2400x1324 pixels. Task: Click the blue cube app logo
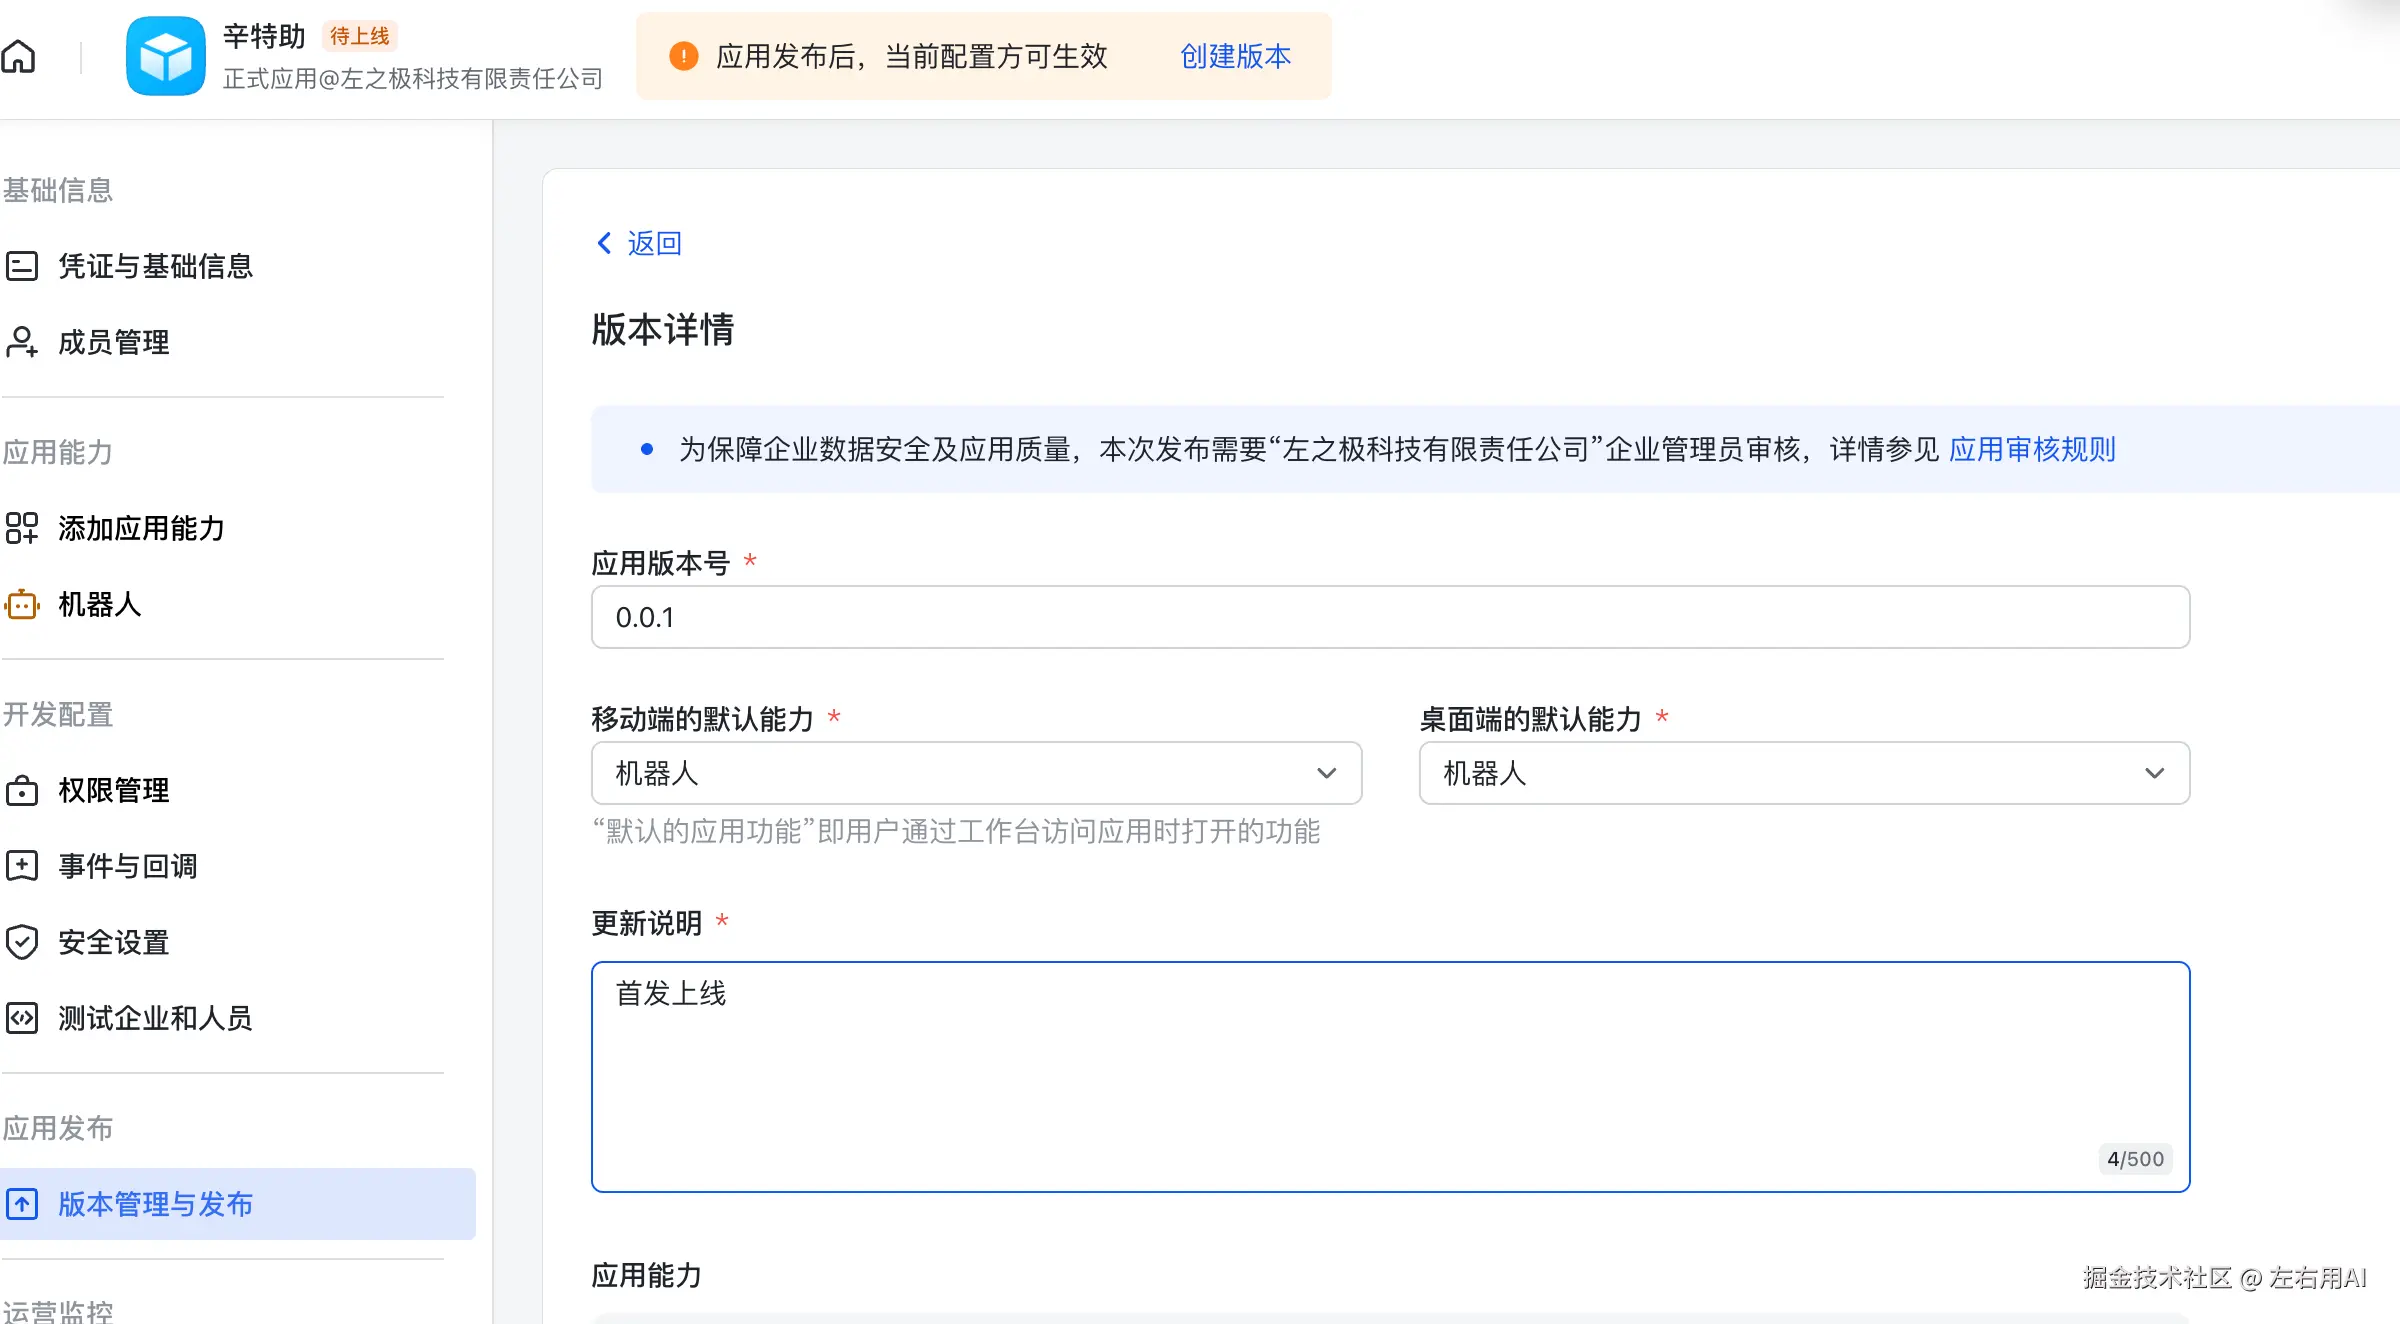[166, 57]
